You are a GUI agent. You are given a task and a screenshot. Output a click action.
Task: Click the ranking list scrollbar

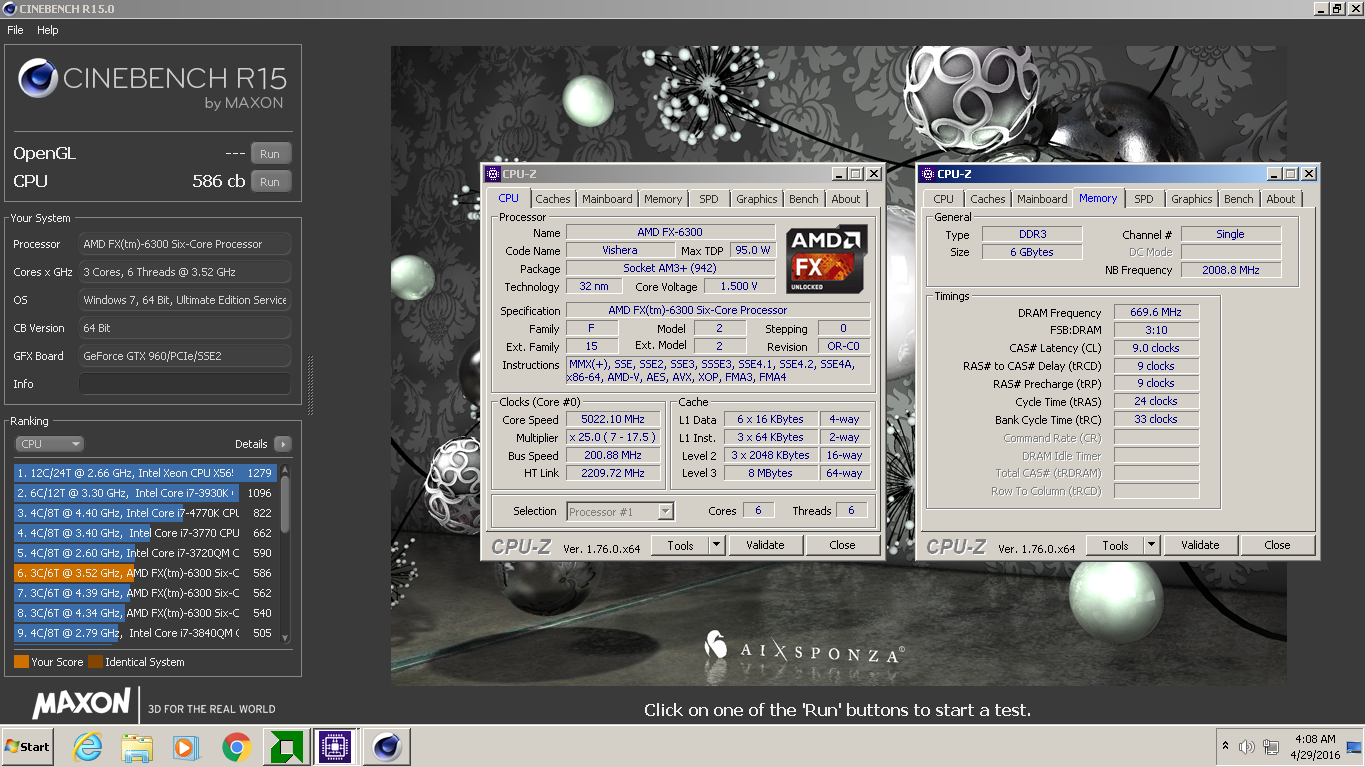pos(285,553)
